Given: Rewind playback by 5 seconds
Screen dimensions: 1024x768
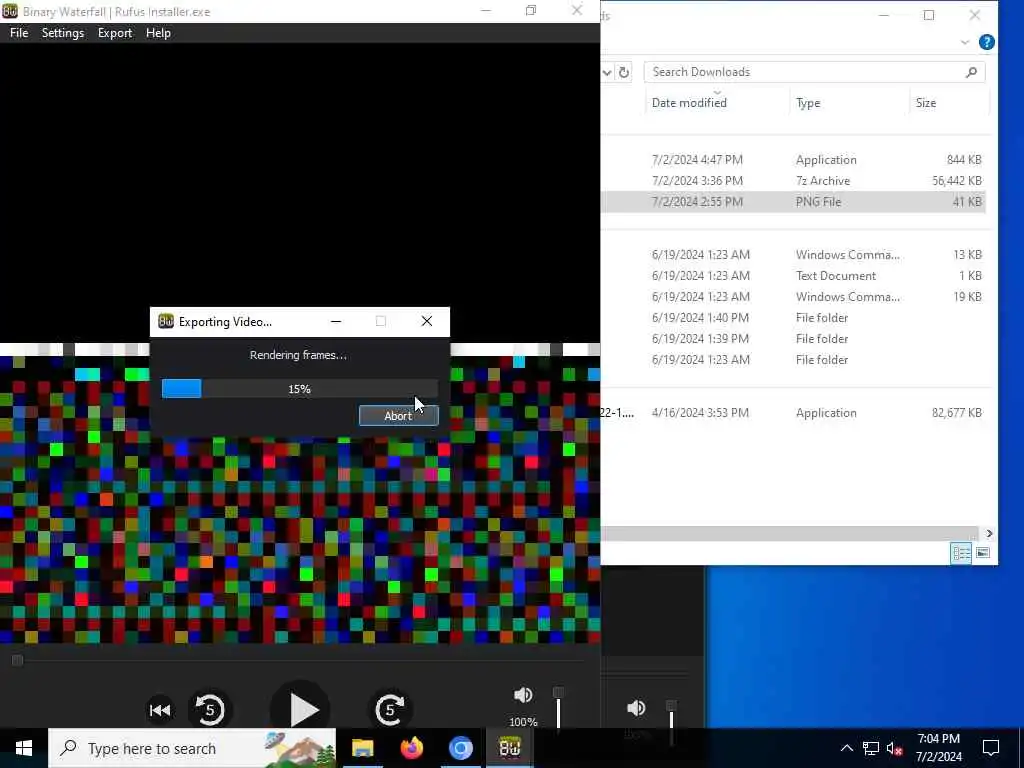Looking at the screenshot, I should click(x=210, y=709).
